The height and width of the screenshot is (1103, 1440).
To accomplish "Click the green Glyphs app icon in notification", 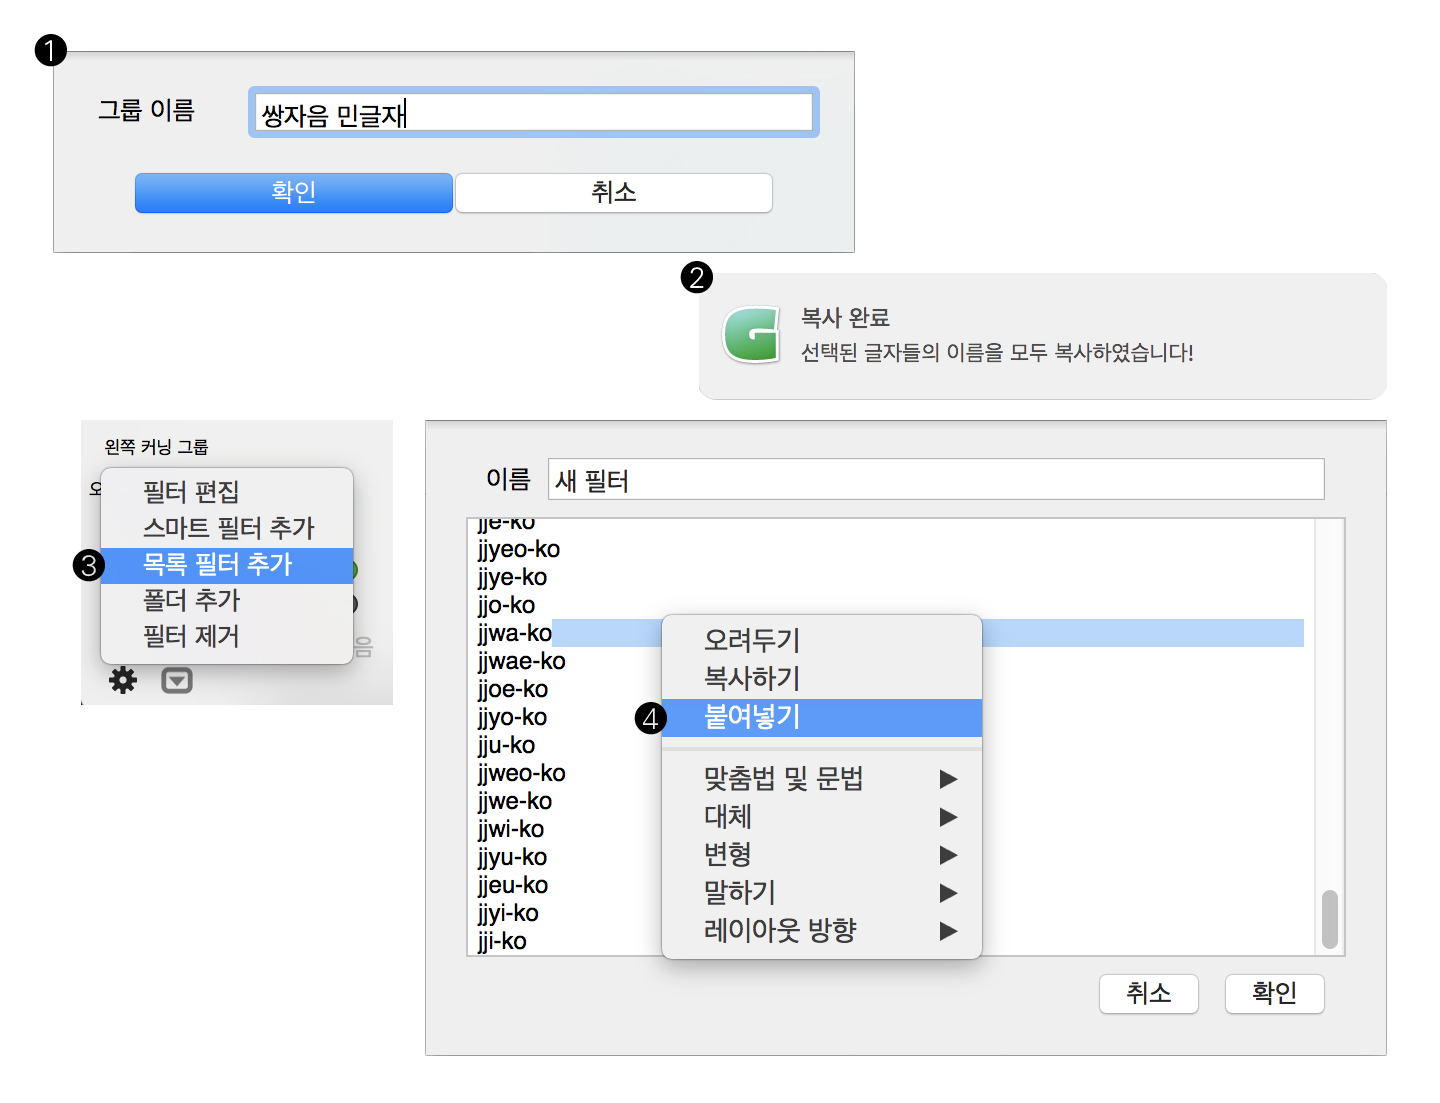I will click(x=752, y=335).
